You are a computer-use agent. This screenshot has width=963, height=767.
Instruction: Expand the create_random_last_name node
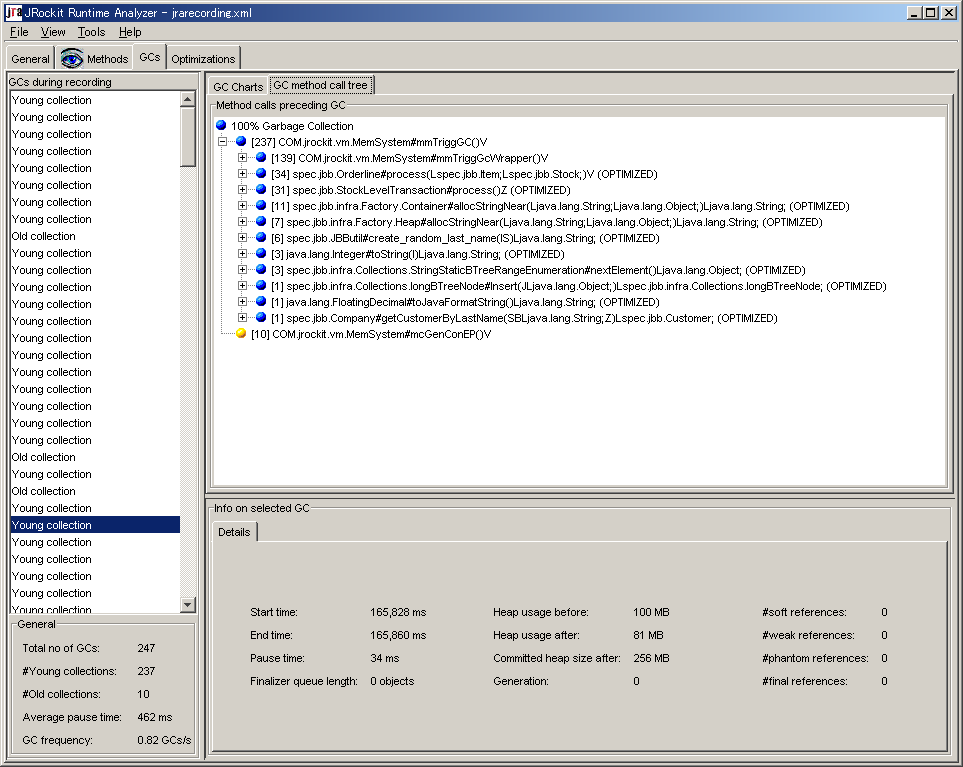click(243, 238)
